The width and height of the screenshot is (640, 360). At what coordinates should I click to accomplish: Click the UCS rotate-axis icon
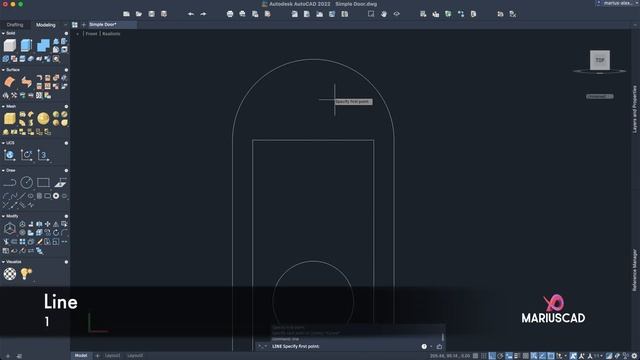point(27,155)
